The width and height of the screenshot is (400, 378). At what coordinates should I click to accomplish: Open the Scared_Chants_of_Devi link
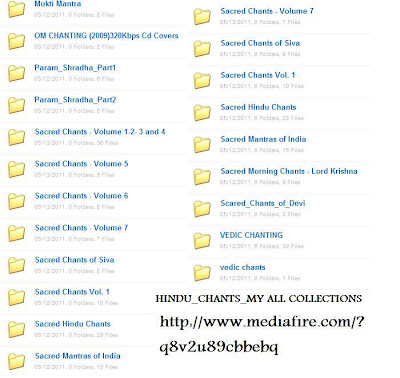pos(263,203)
